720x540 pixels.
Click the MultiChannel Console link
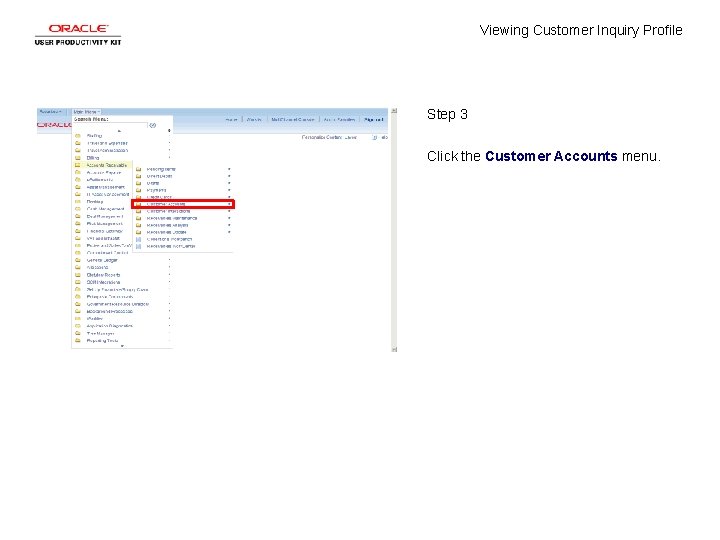[293, 119]
